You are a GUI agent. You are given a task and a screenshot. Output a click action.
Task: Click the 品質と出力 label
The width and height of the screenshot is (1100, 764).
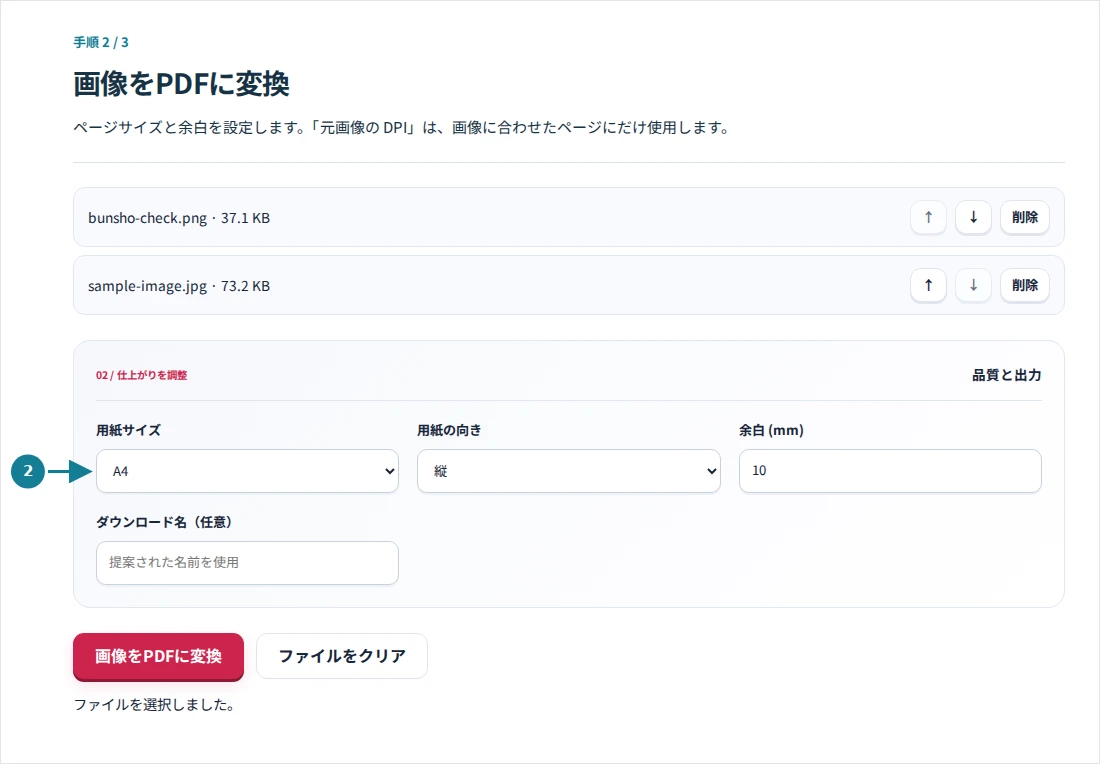pos(1006,375)
